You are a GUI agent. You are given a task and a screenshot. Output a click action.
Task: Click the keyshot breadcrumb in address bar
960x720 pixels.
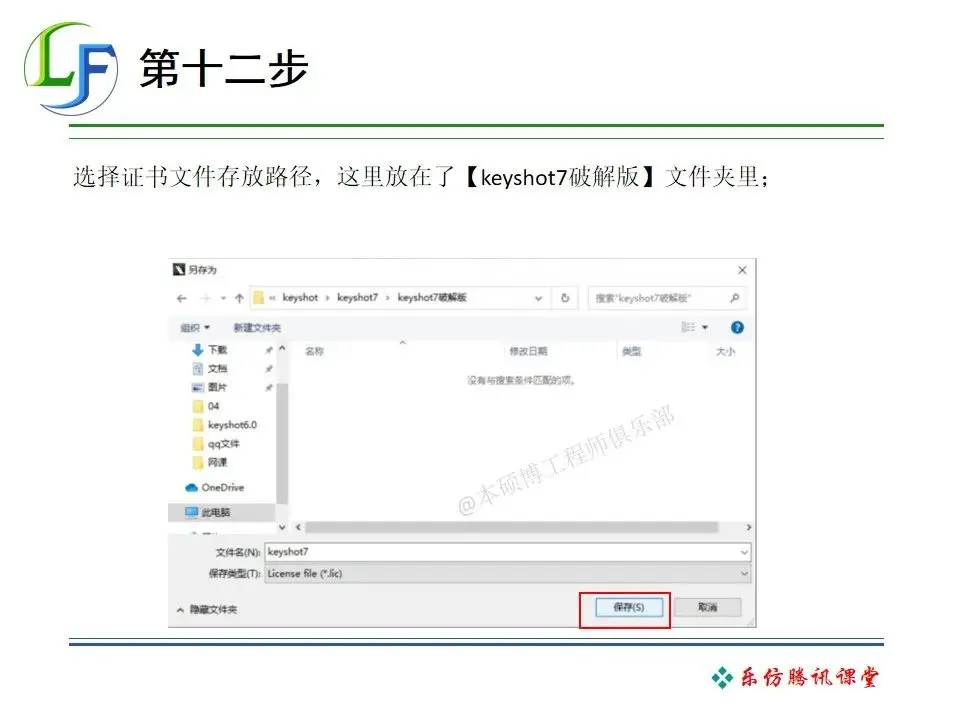(x=300, y=298)
